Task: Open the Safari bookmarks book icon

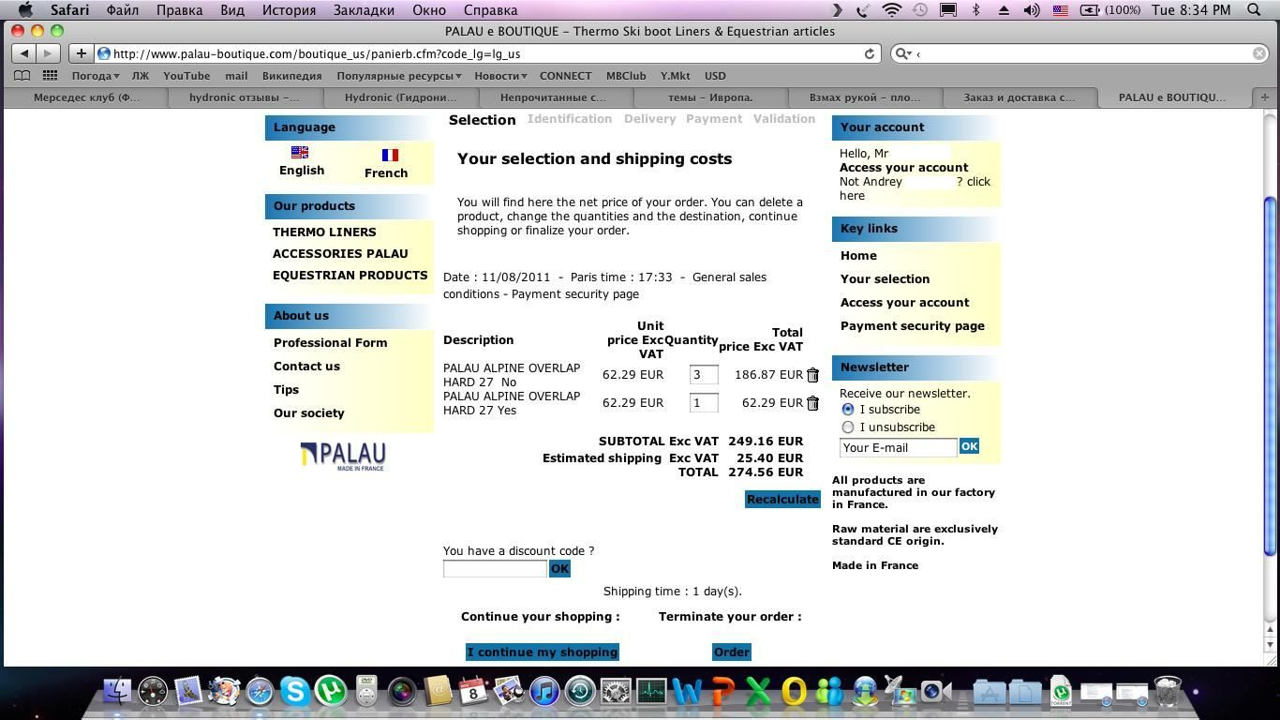Action: [x=21, y=76]
